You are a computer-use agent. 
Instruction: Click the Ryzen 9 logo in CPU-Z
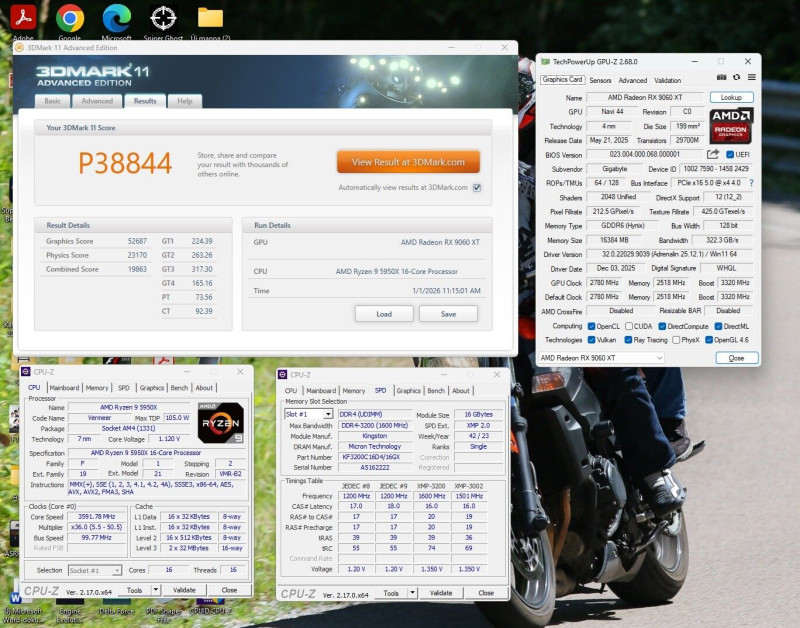220,422
